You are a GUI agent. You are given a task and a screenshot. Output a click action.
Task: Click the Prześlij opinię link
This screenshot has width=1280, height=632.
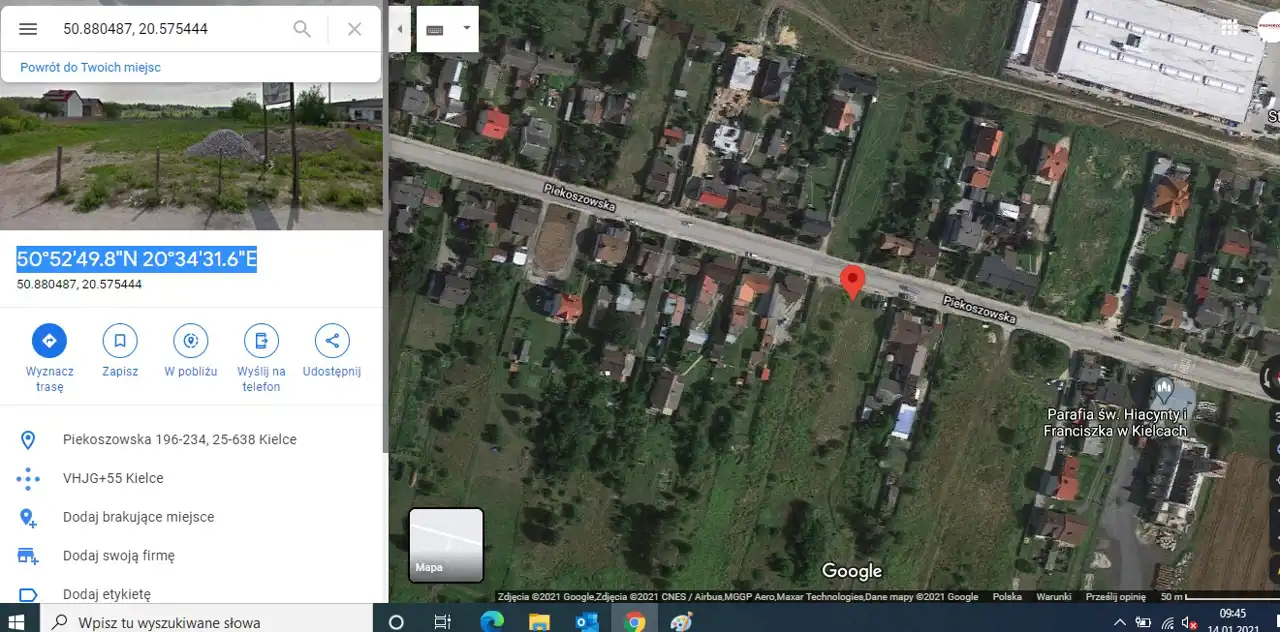pyautogui.click(x=1115, y=597)
